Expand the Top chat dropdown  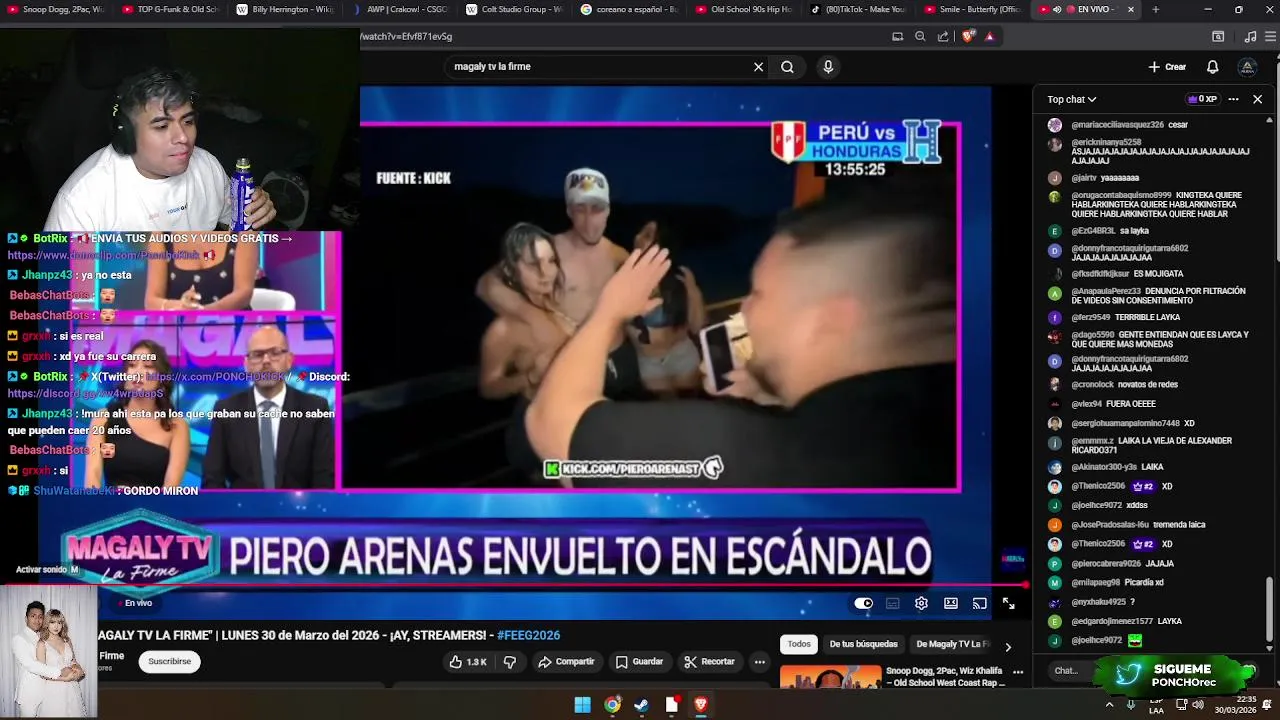pyautogui.click(x=1072, y=99)
